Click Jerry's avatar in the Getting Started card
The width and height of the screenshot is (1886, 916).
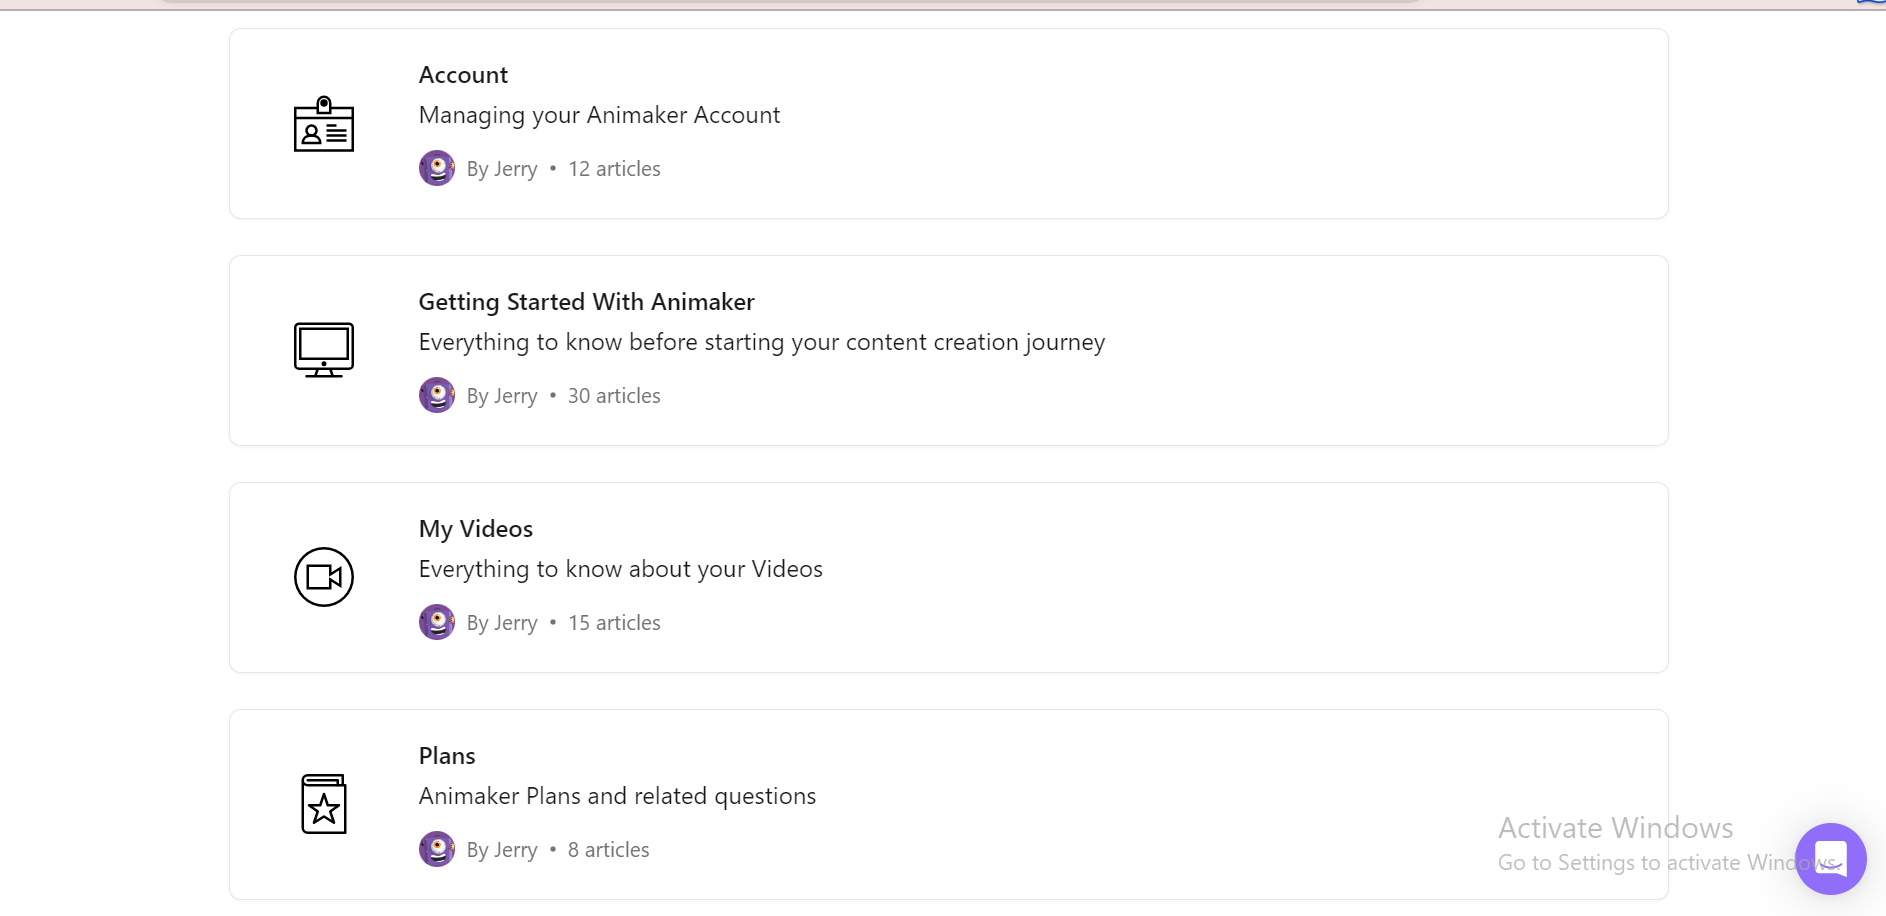click(436, 395)
